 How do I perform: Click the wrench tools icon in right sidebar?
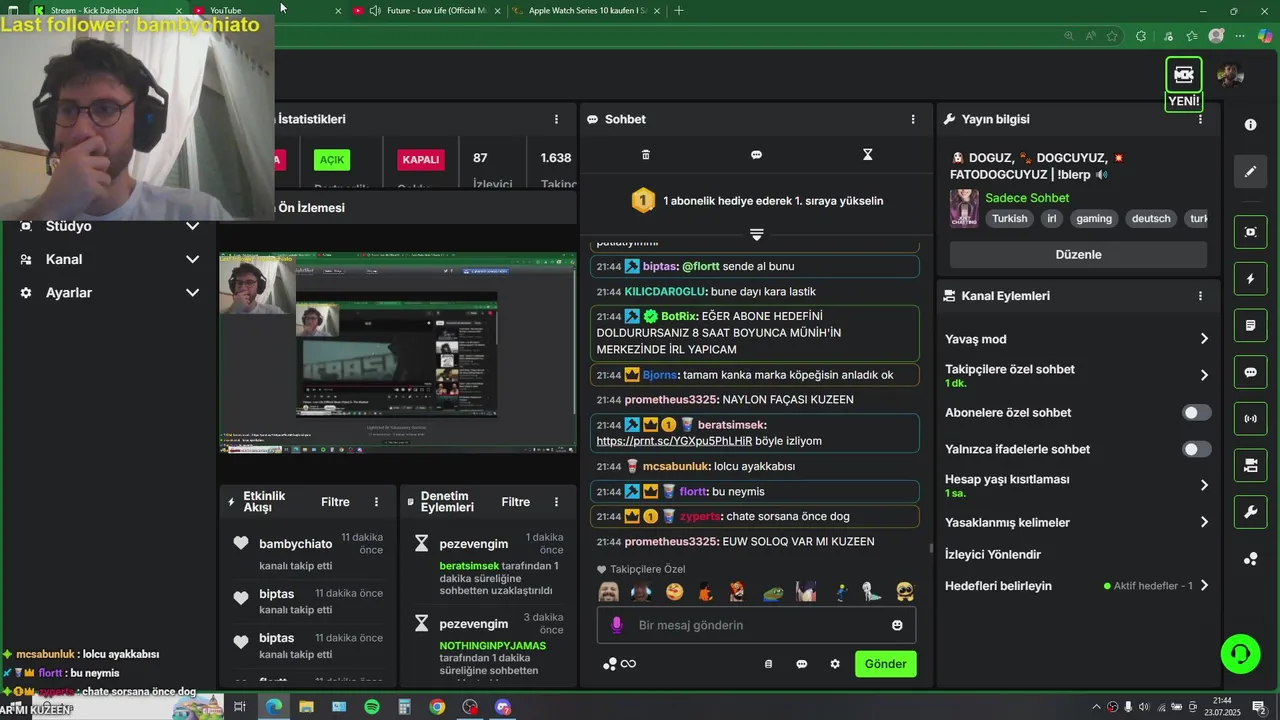tap(1250, 513)
